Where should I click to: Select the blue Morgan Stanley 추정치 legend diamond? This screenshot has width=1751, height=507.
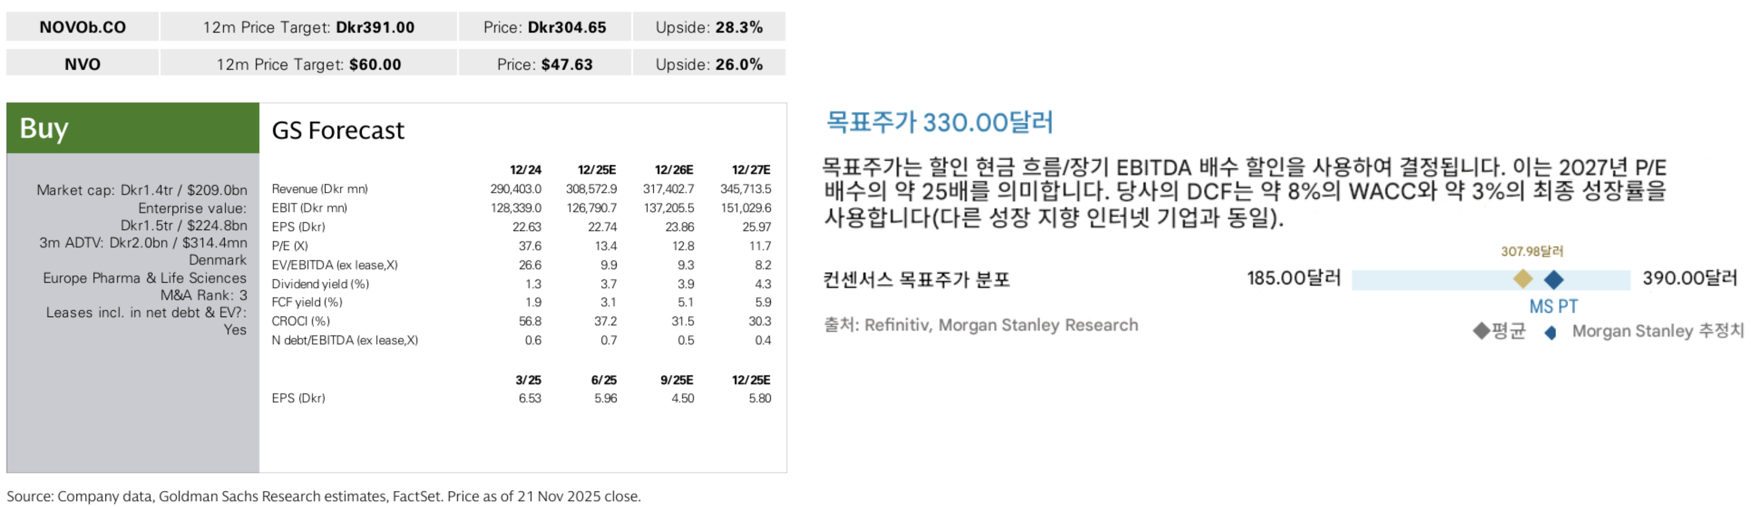click(1550, 332)
